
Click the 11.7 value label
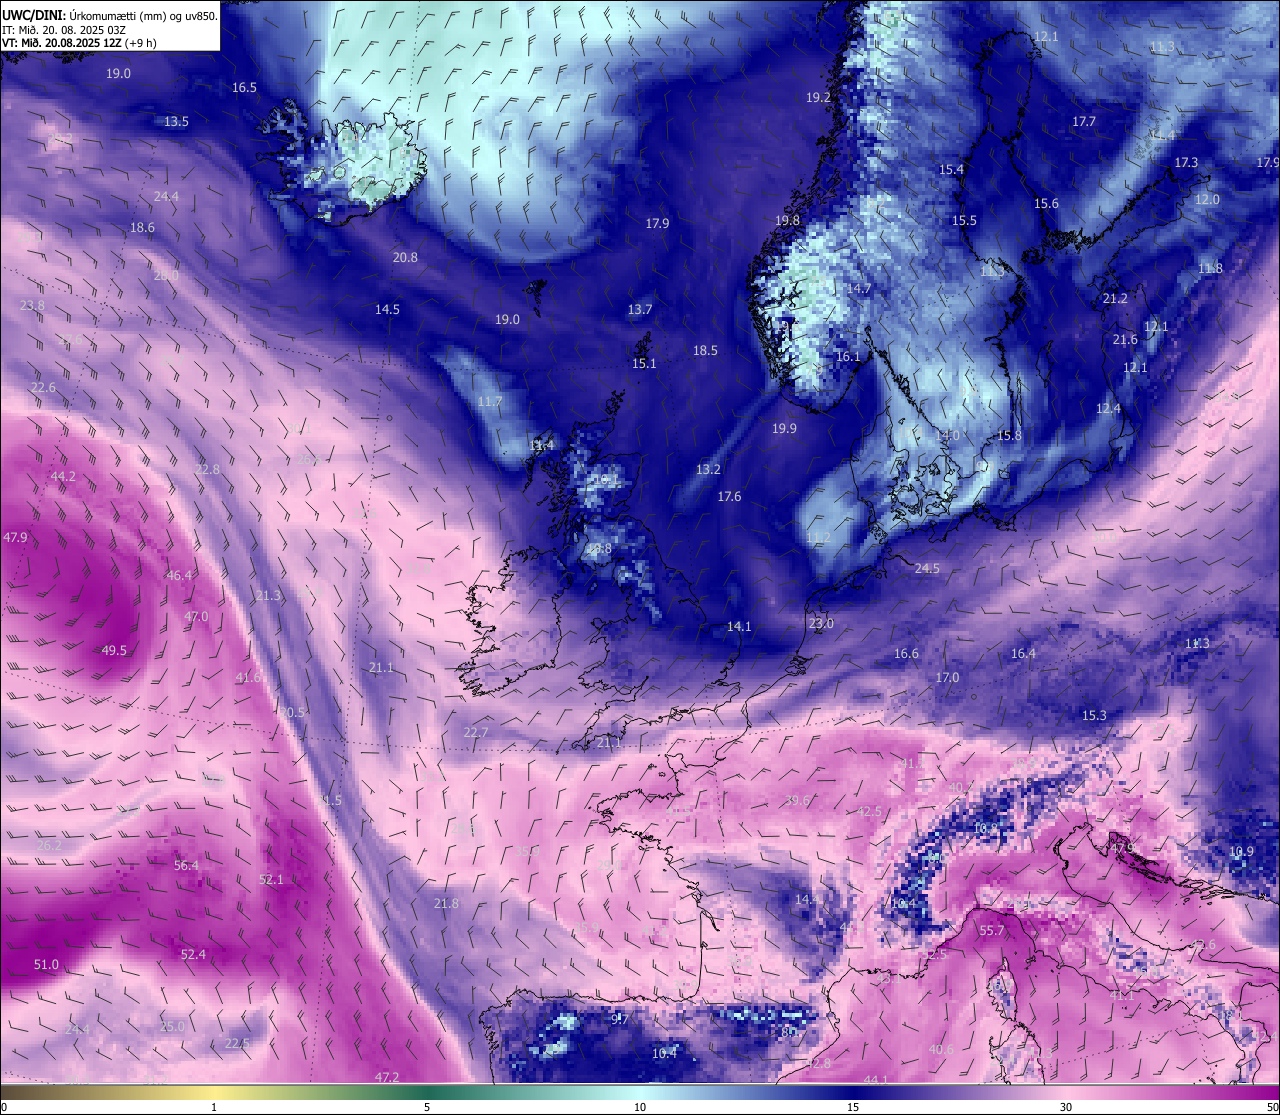pyautogui.click(x=490, y=402)
